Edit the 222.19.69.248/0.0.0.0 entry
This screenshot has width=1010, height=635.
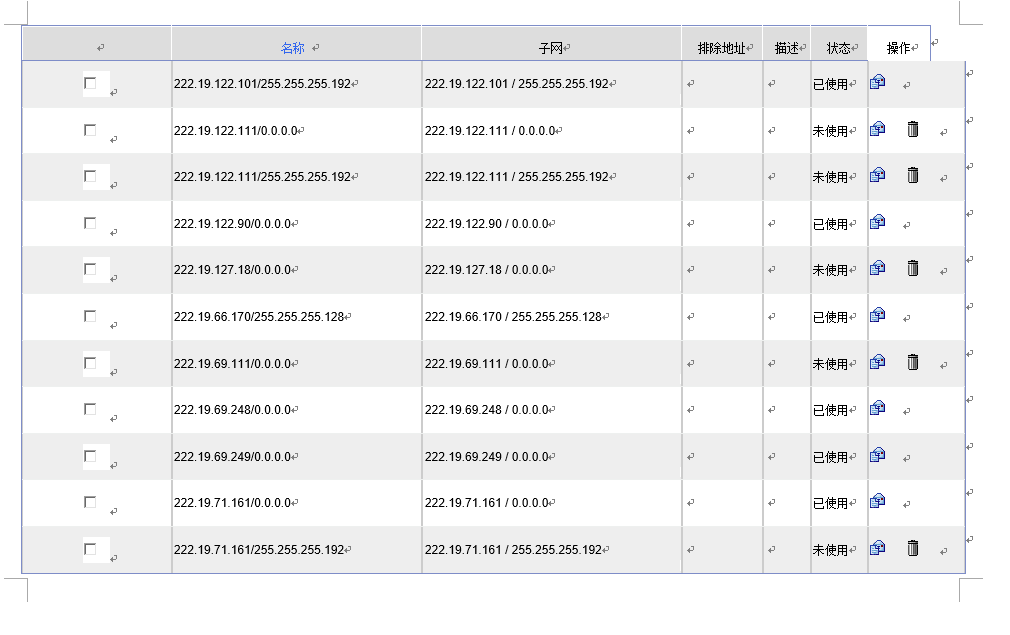877,408
